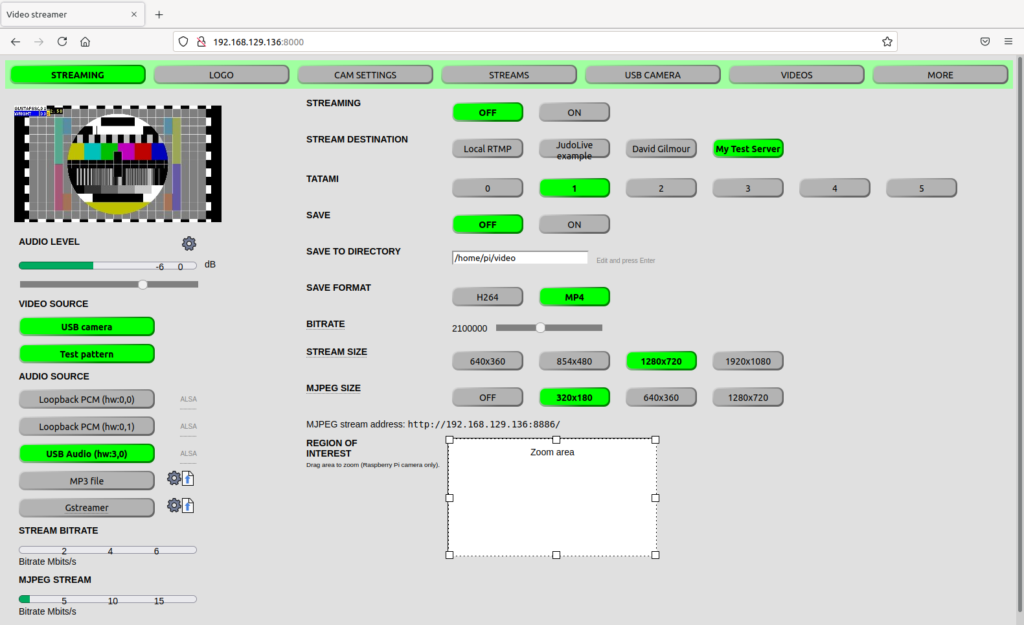Click the bitrate slider handle
The height and width of the screenshot is (625, 1024).
pos(541,327)
